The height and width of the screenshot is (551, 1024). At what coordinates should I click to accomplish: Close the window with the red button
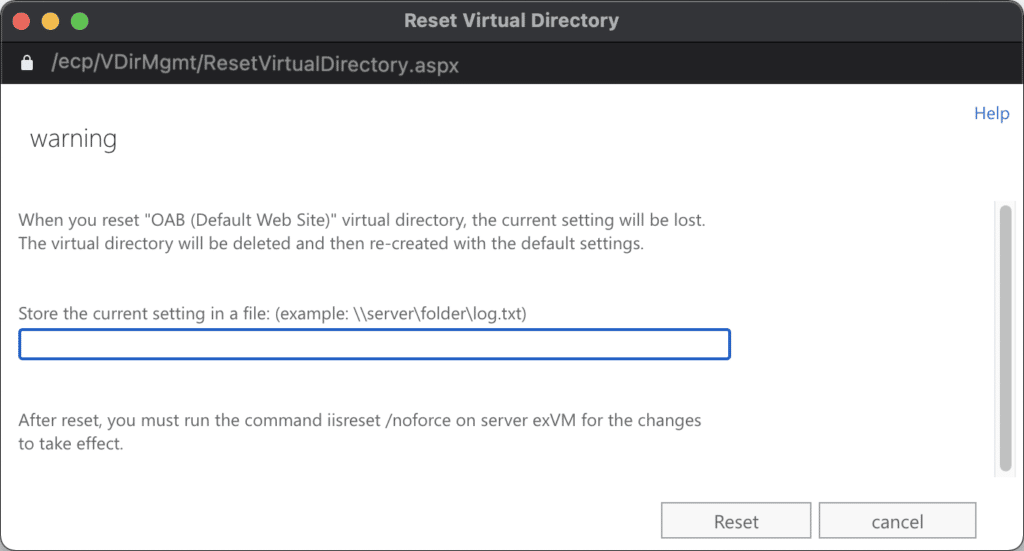click(22, 21)
